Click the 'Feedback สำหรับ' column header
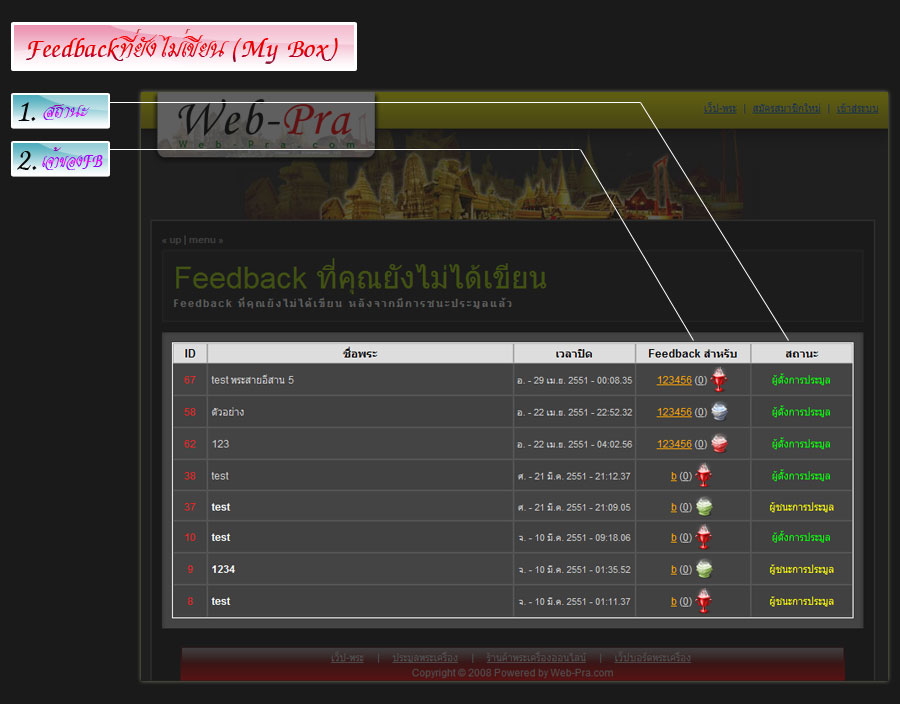900x704 pixels. pos(692,354)
